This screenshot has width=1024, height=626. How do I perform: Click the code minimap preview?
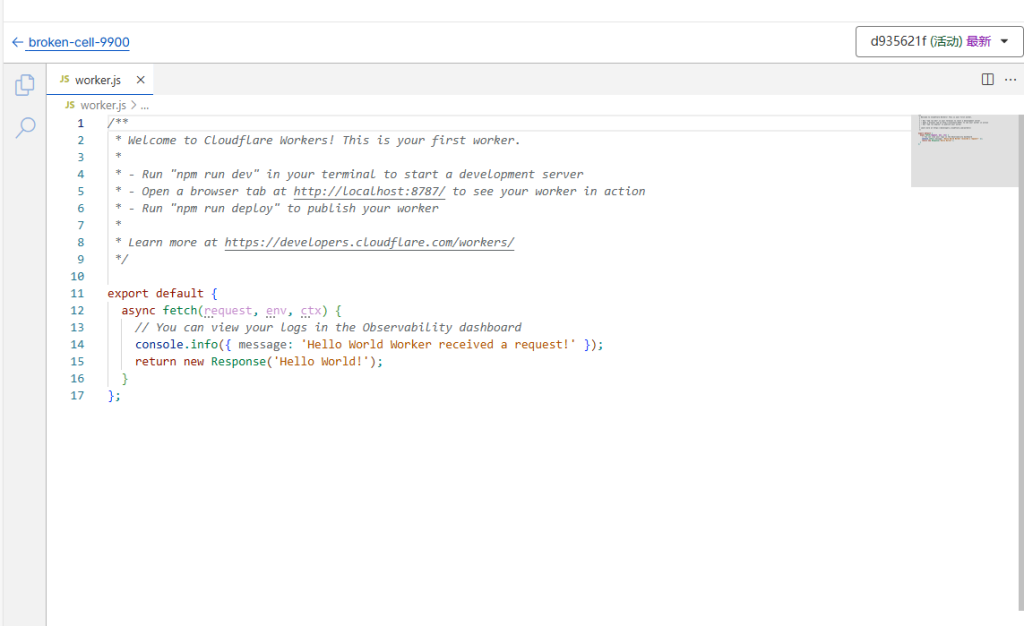(965, 150)
